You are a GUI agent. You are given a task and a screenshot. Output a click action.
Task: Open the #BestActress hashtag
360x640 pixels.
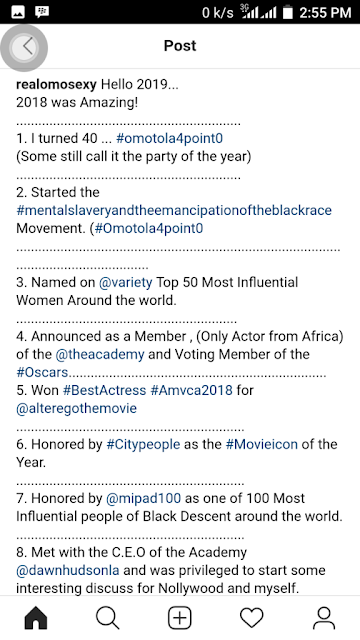tap(104, 390)
